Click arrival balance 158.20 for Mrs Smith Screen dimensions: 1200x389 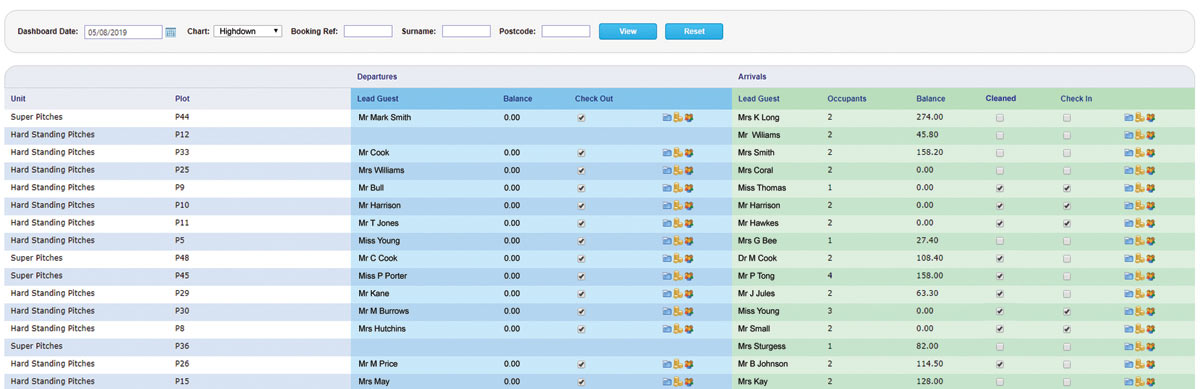930,153
